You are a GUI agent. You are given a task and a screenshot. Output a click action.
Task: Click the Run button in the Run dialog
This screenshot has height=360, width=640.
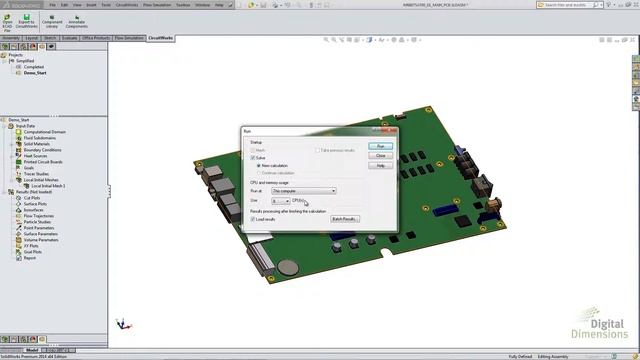[x=380, y=146]
